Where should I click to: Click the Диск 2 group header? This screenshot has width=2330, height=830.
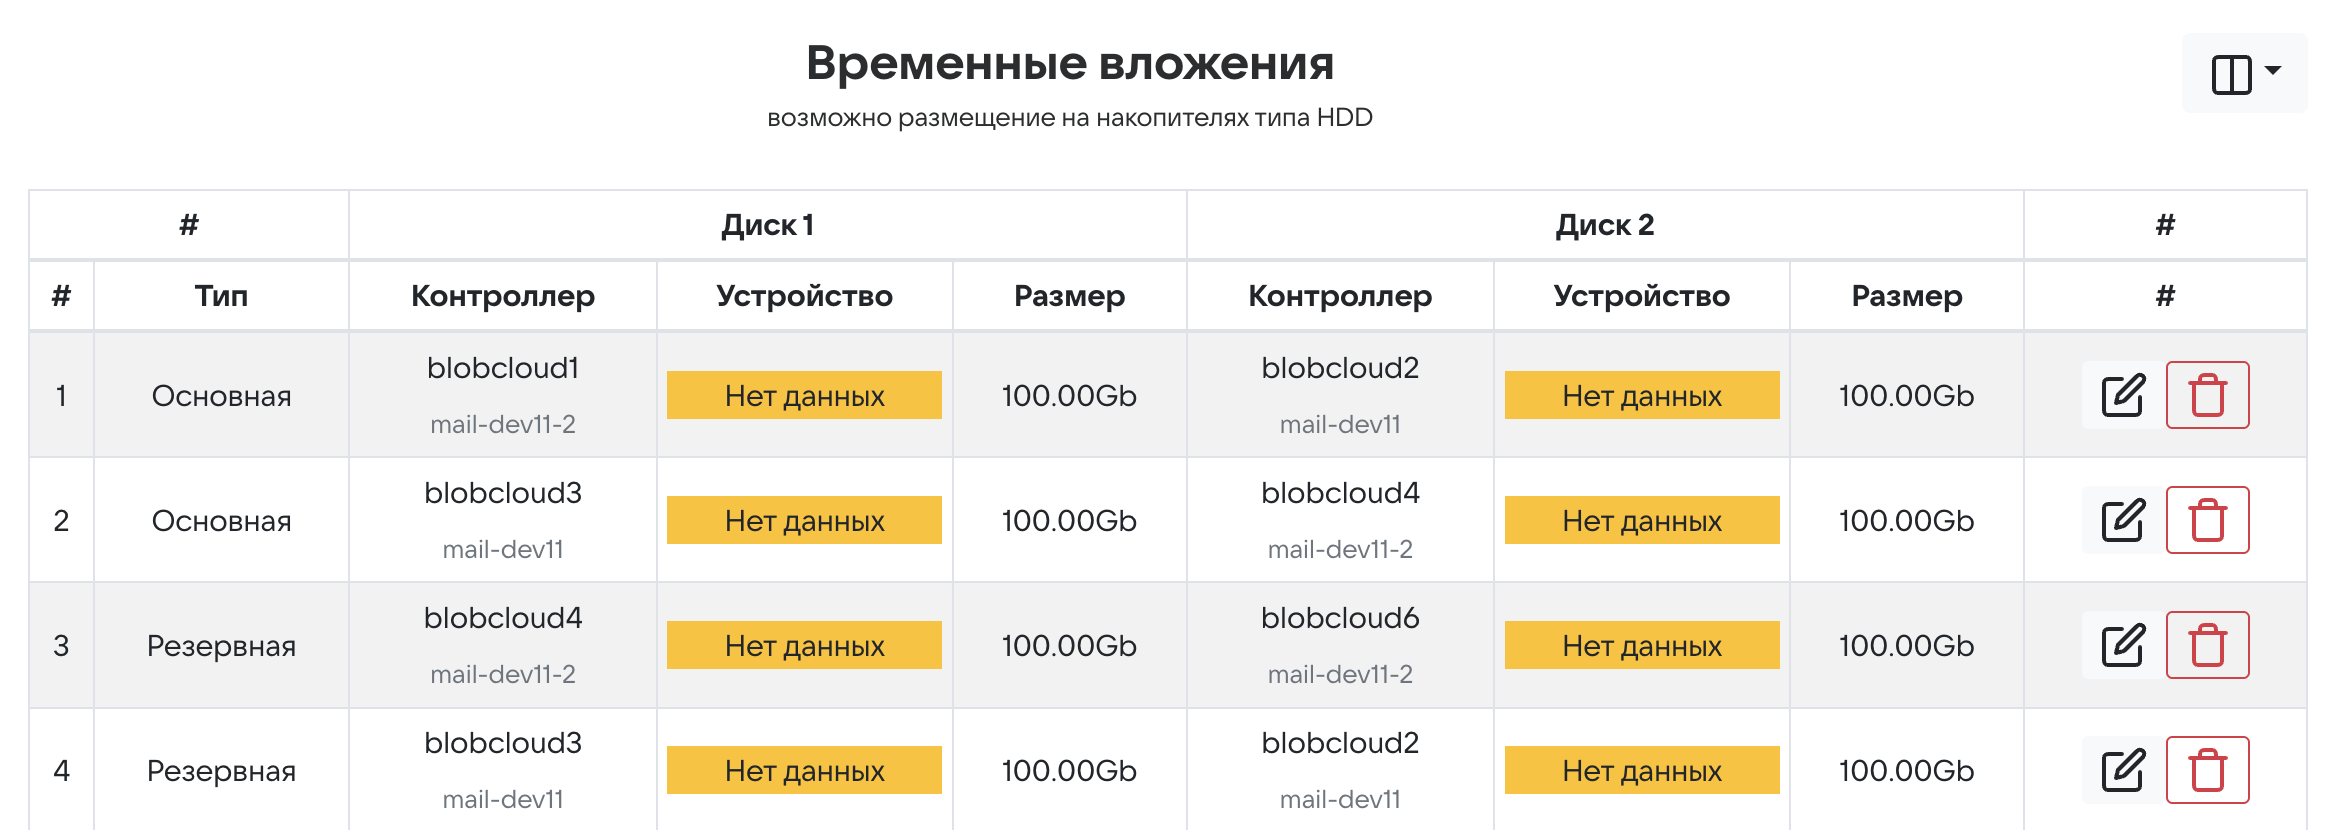tap(1604, 225)
